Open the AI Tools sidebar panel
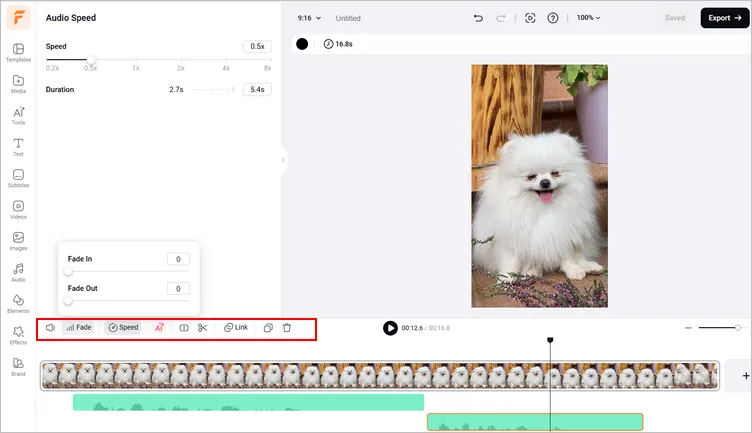752x433 pixels. pos(18,116)
